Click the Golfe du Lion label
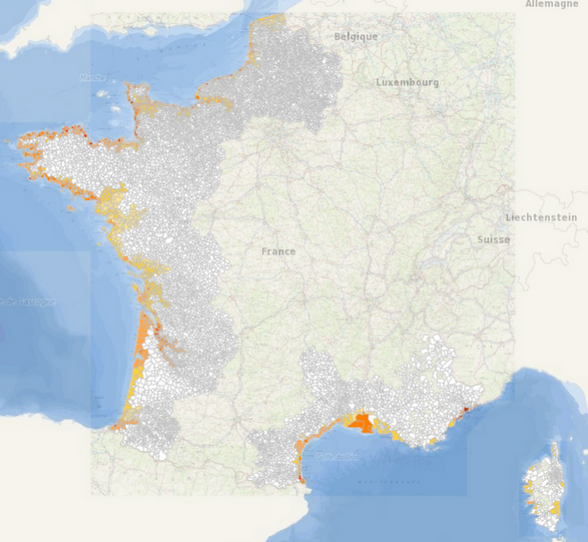The height and width of the screenshot is (542, 588). click(338, 457)
